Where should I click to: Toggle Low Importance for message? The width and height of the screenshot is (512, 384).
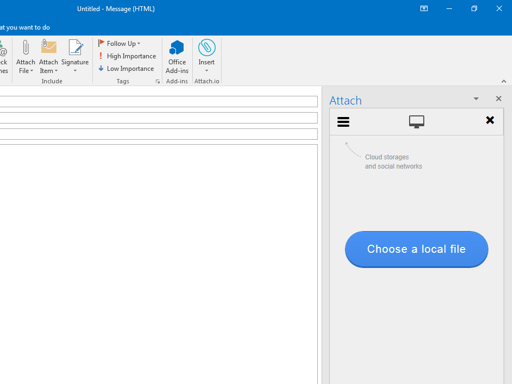click(x=126, y=69)
